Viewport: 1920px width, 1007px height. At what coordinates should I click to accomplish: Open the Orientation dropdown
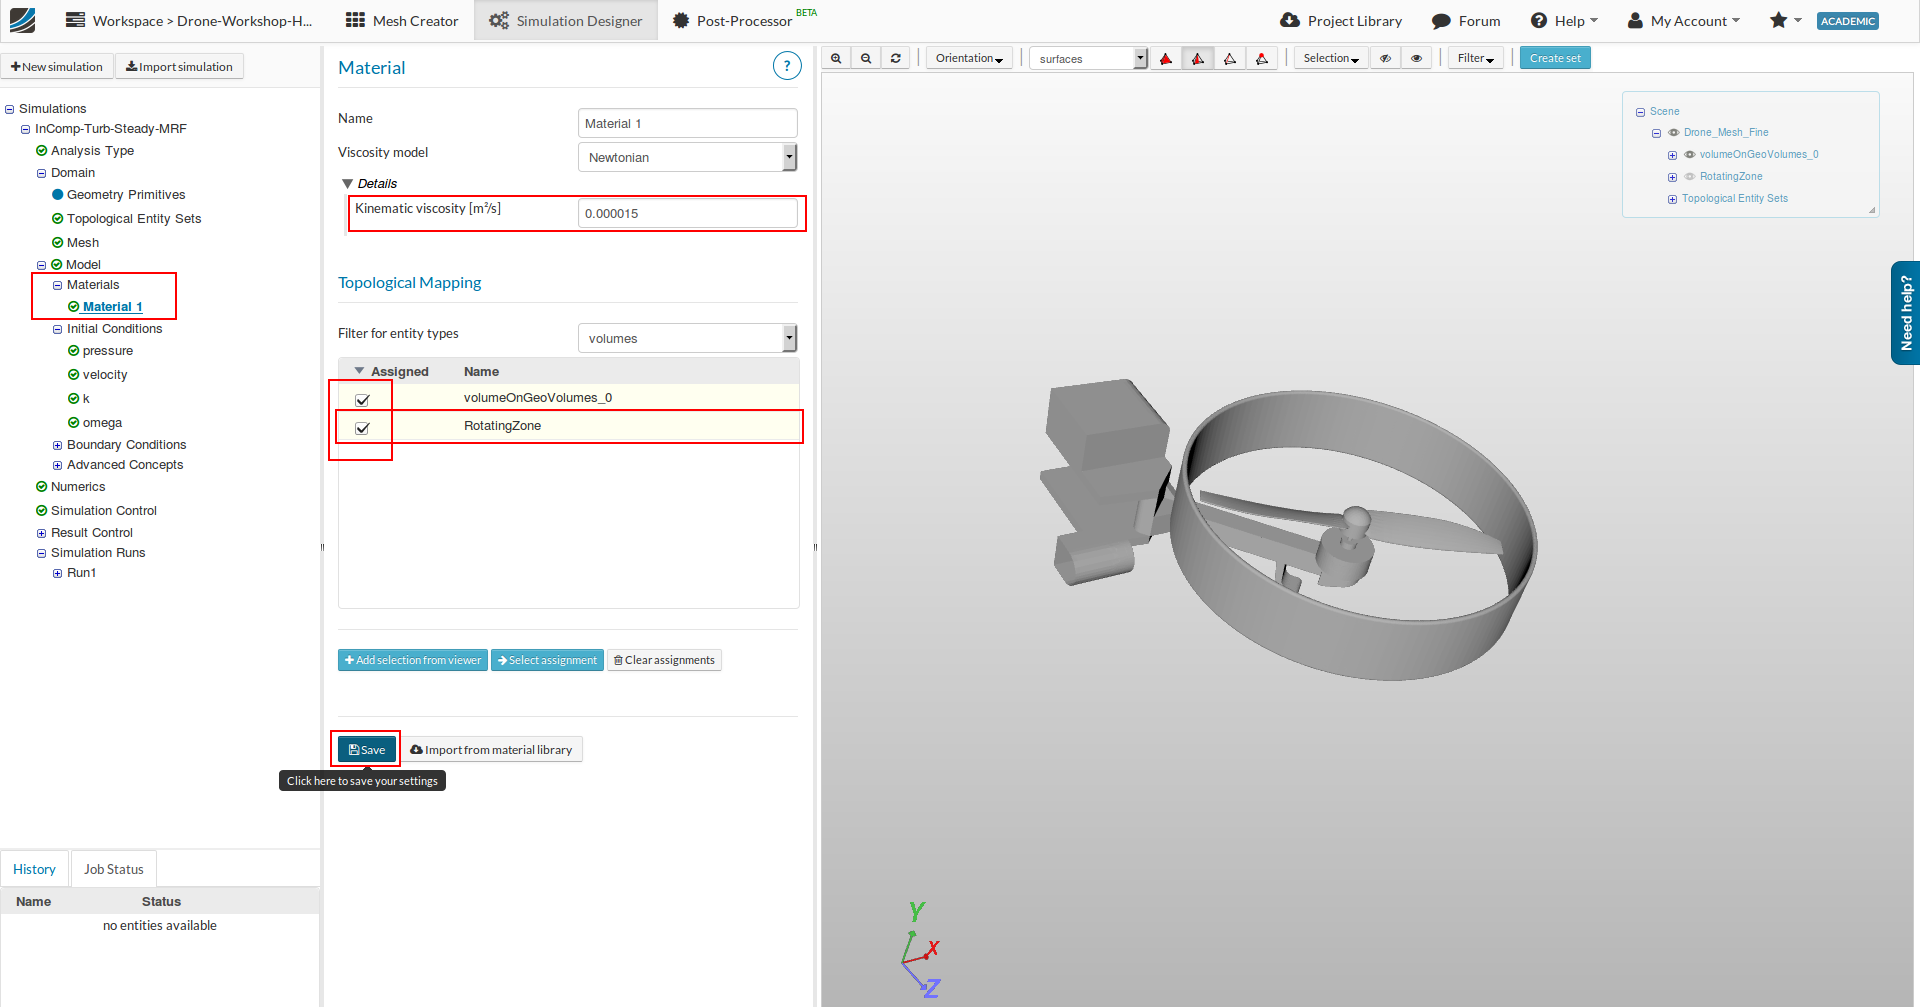pyautogui.click(x=969, y=58)
